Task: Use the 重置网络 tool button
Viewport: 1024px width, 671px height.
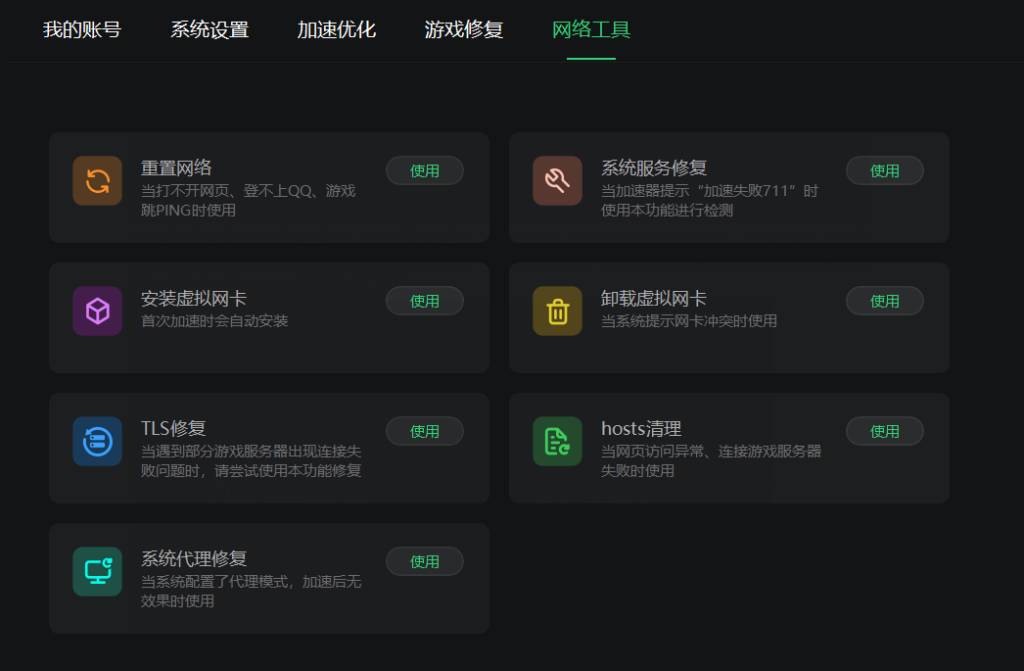Action: click(424, 171)
